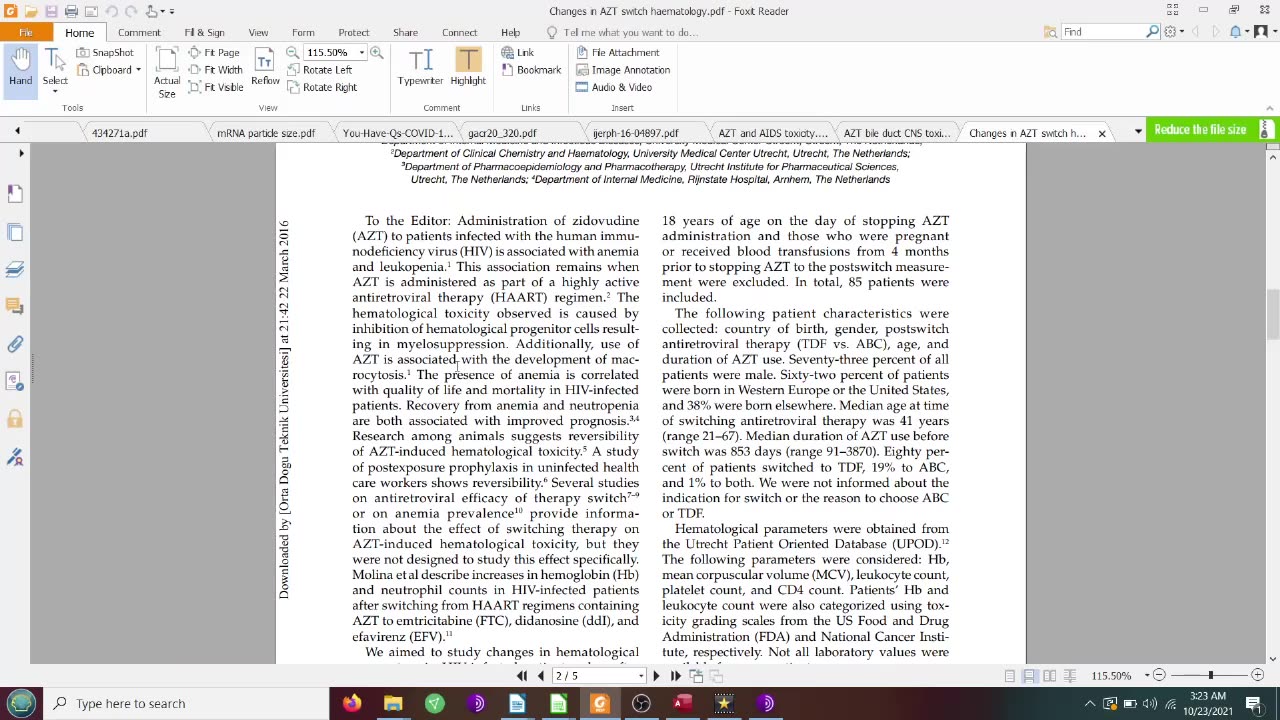This screenshot has height=720, width=1280.
Task: Click the Save icon in quick access
Action: (x=51, y=11)
